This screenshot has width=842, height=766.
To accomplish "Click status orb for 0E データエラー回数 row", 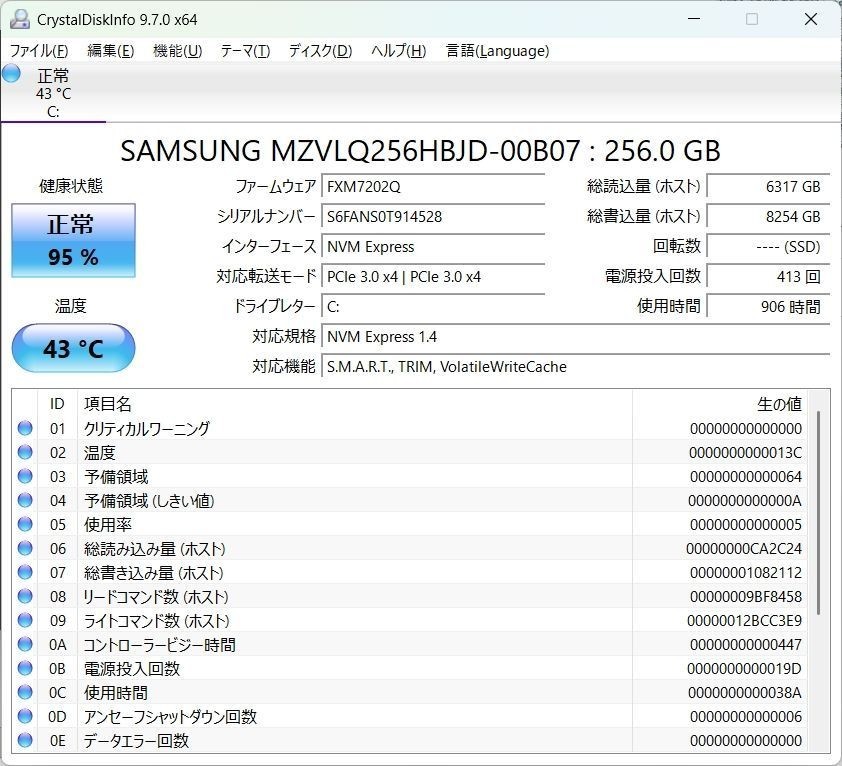I will (x=25, y=740).
